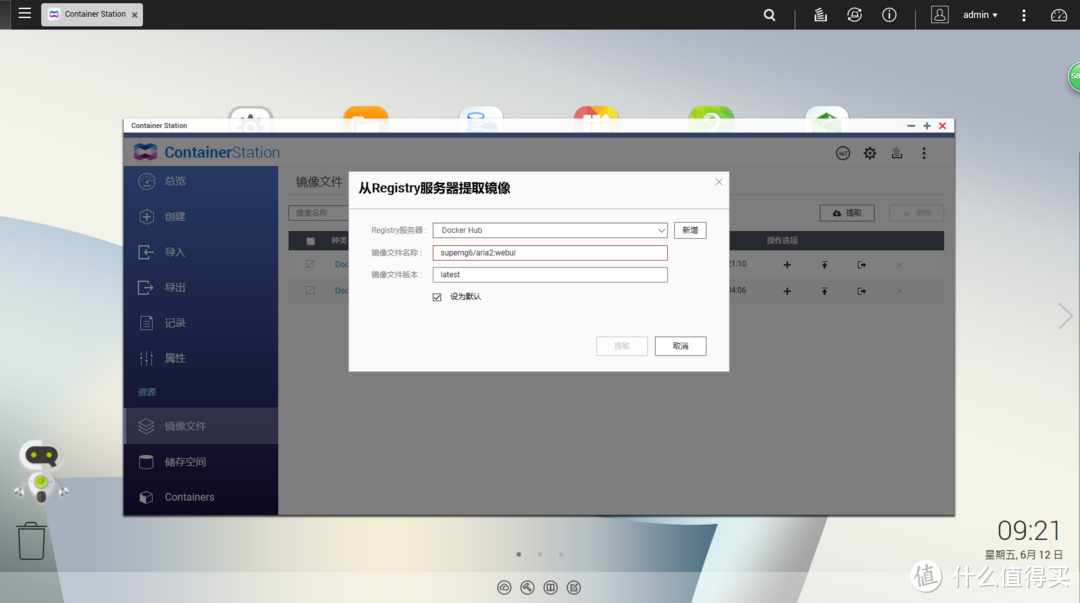Click export icon on second image row

tap(862, 291)
